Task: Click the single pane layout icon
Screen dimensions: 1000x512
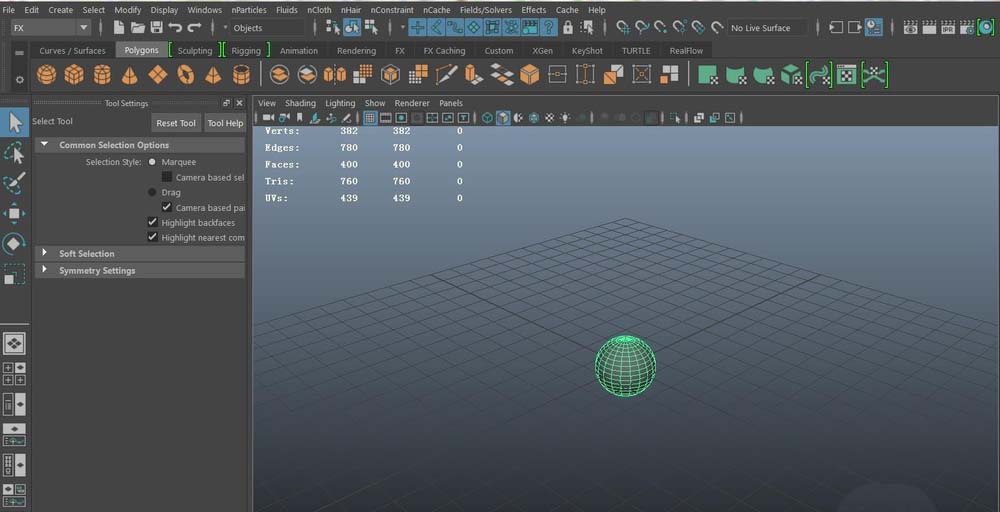Action: click(14, 343)
